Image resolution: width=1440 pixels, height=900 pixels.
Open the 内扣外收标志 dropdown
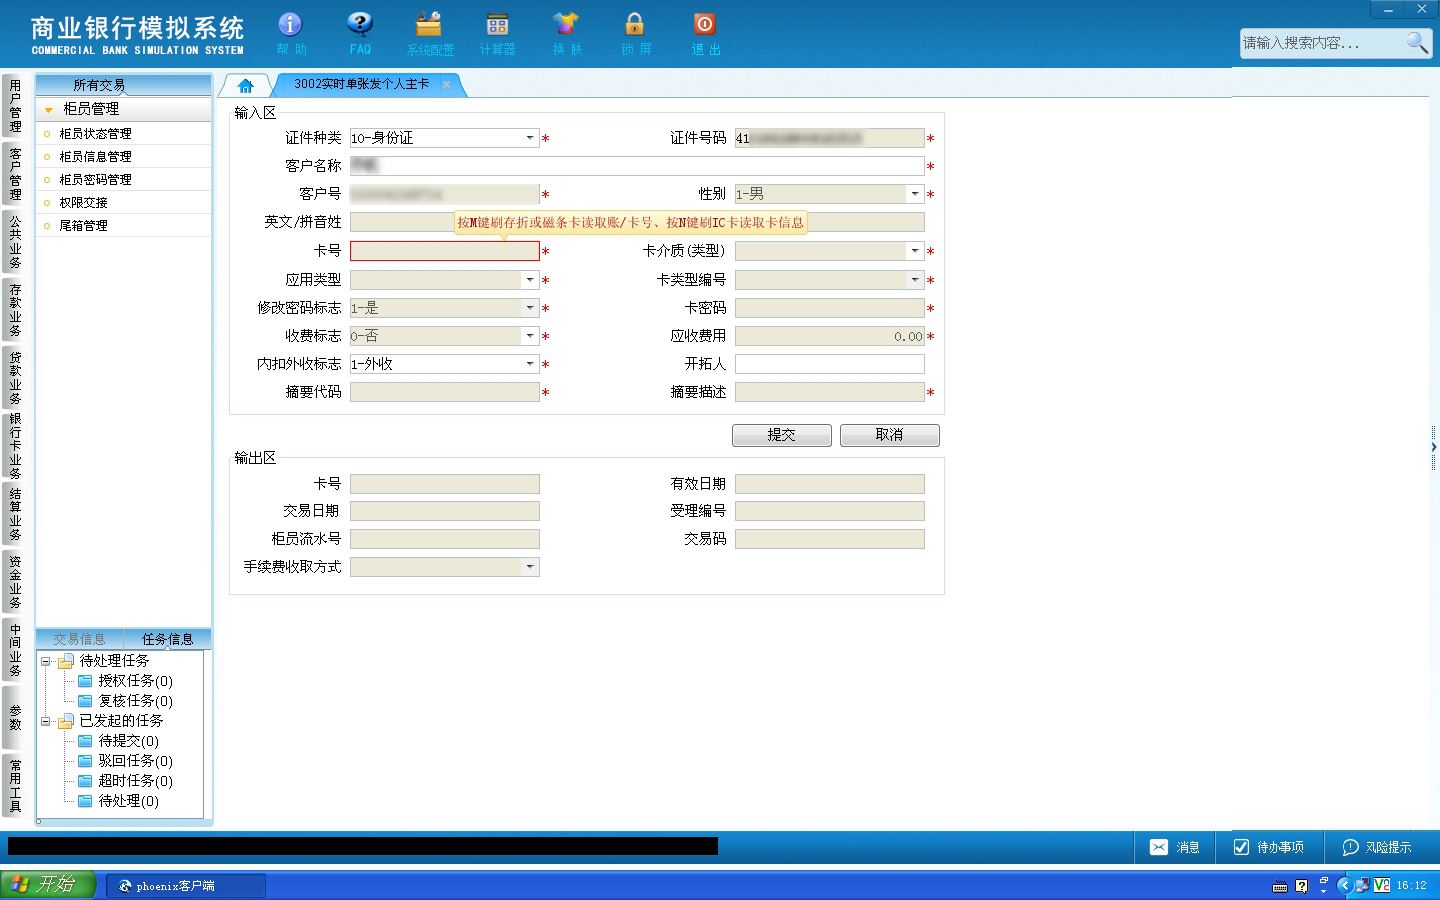pyautogui.click(x=530, y=364)
